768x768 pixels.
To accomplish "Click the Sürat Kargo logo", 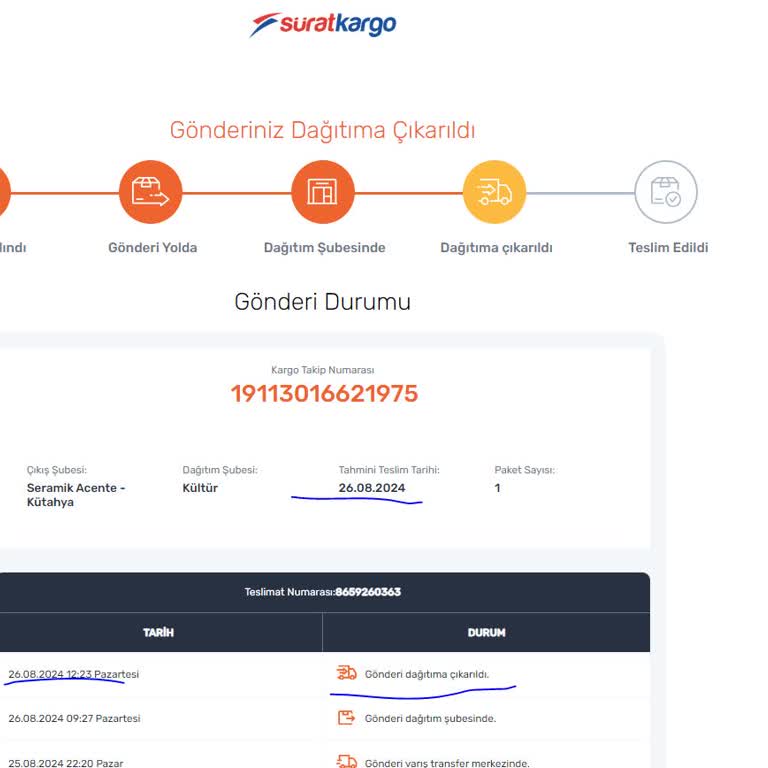I will [323, 24].
